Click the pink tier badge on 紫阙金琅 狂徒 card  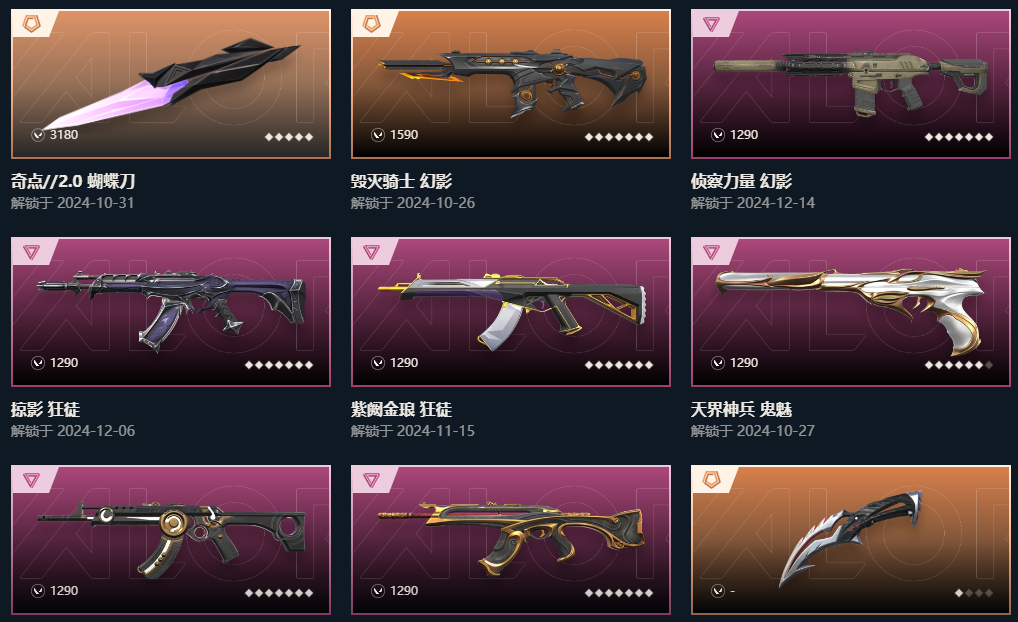tap(371, 252)
